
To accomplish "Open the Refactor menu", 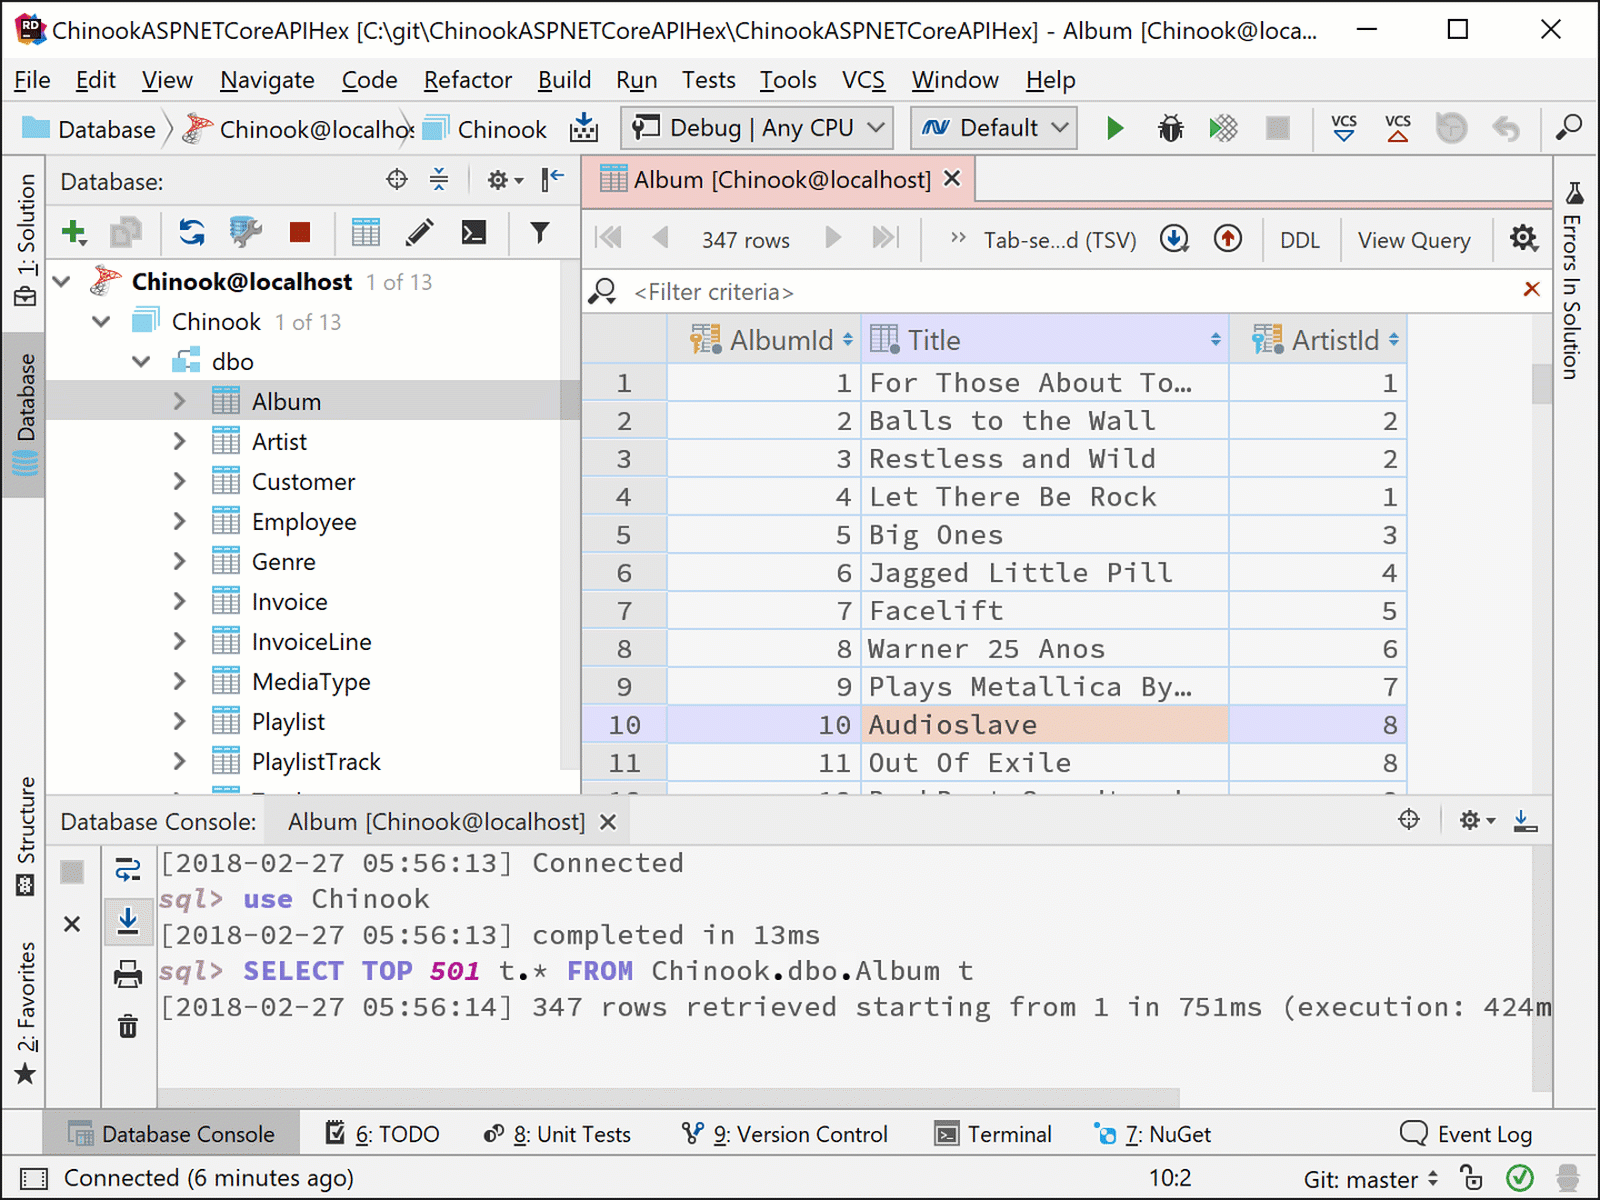I will coord(466,80).
